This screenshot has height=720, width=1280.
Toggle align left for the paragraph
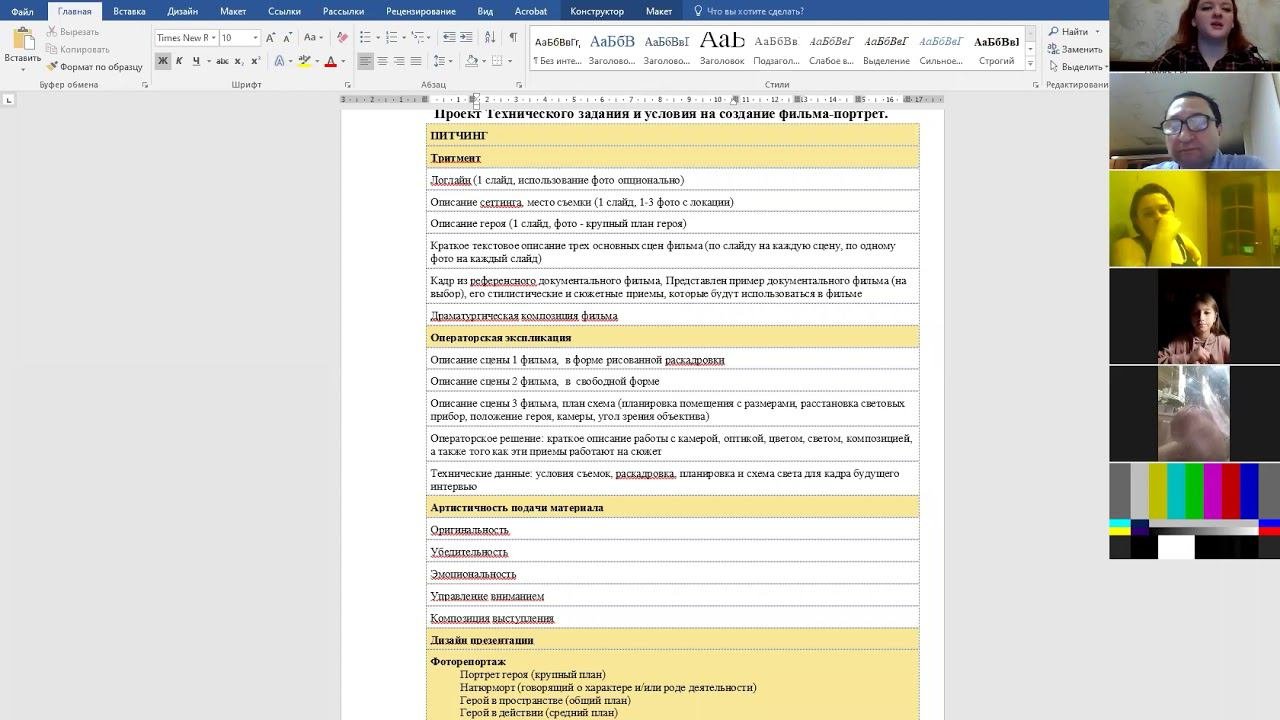coord(365,61)
